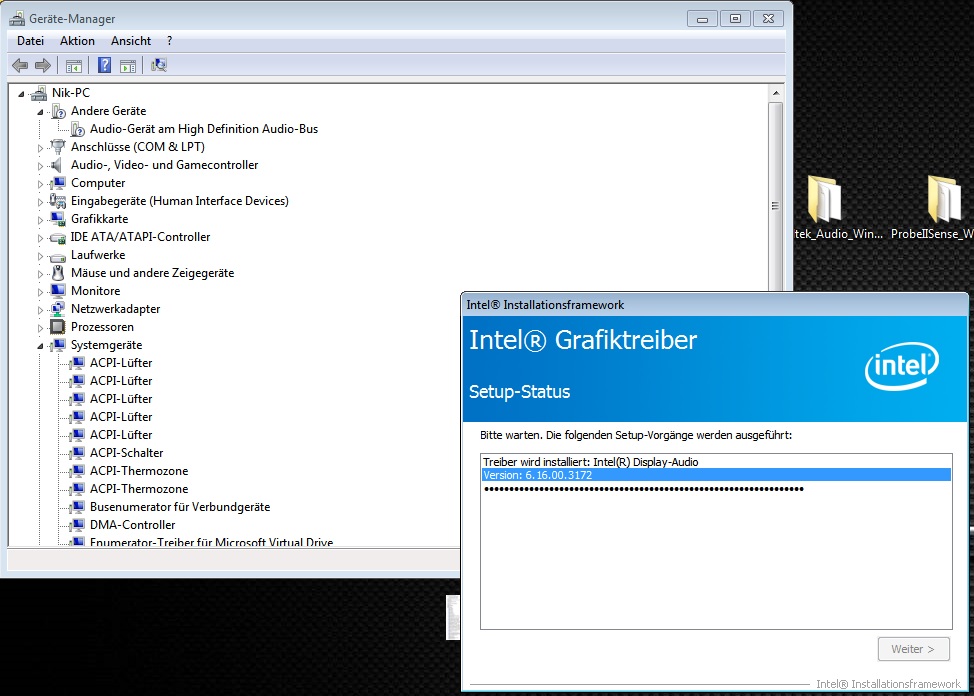Click the Netzwerkadapter network icon

[x=58, y=309]
